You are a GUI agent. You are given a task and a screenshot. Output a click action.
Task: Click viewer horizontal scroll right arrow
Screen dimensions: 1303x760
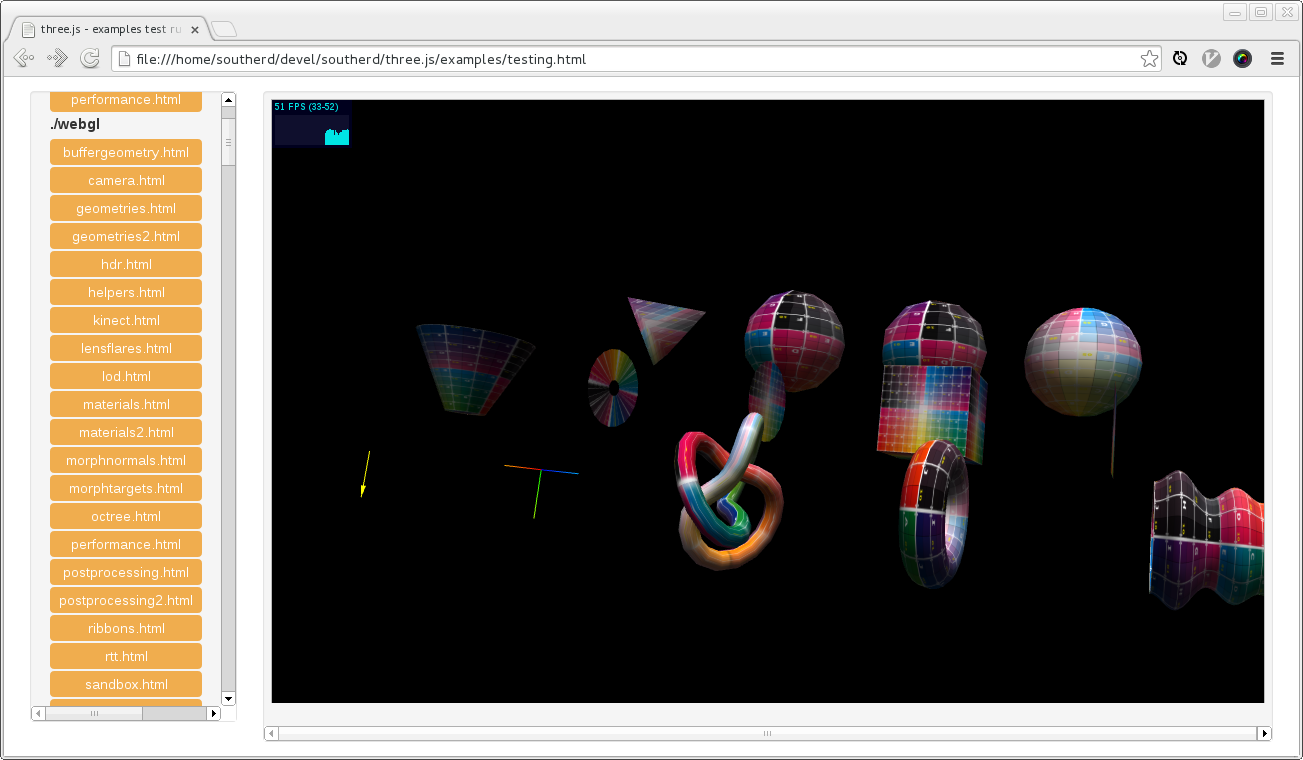[1264, 733]
